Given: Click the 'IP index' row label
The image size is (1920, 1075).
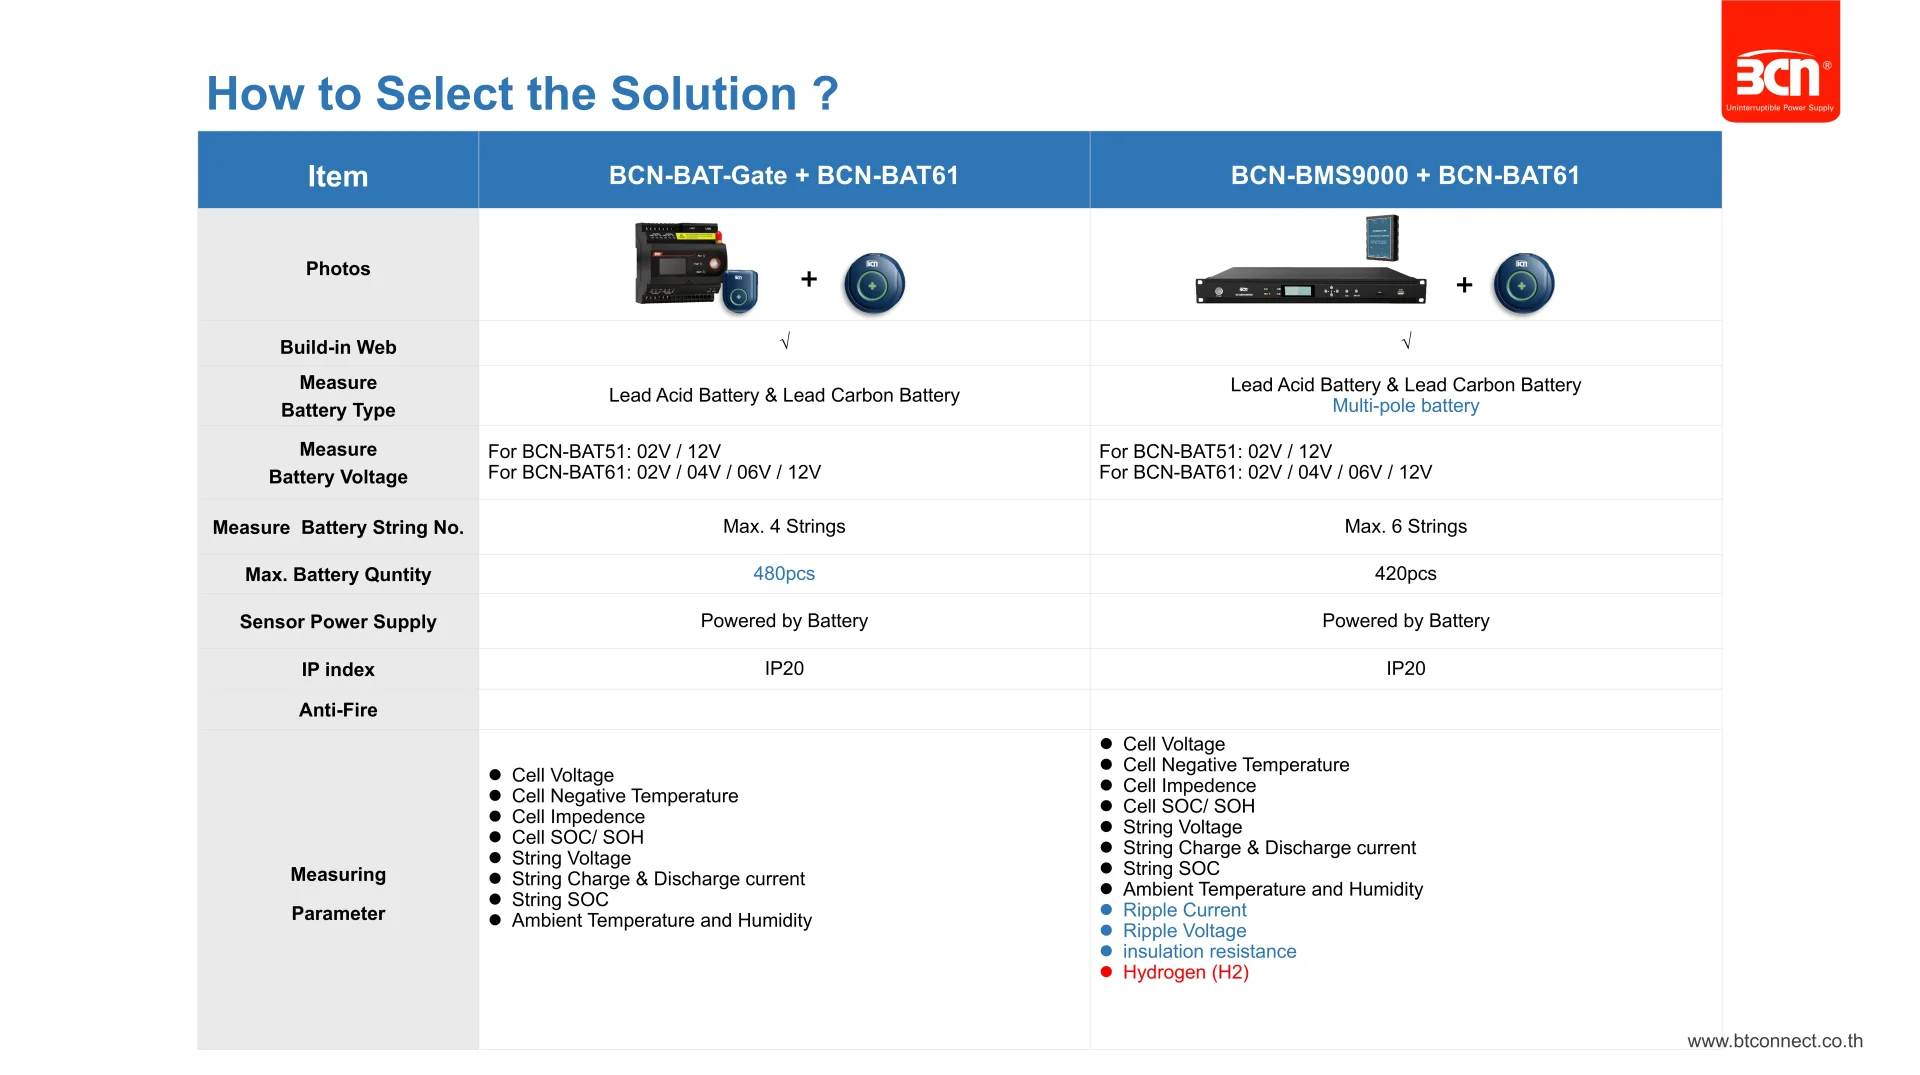Looking at the screenshot, I should click(338, 669).
